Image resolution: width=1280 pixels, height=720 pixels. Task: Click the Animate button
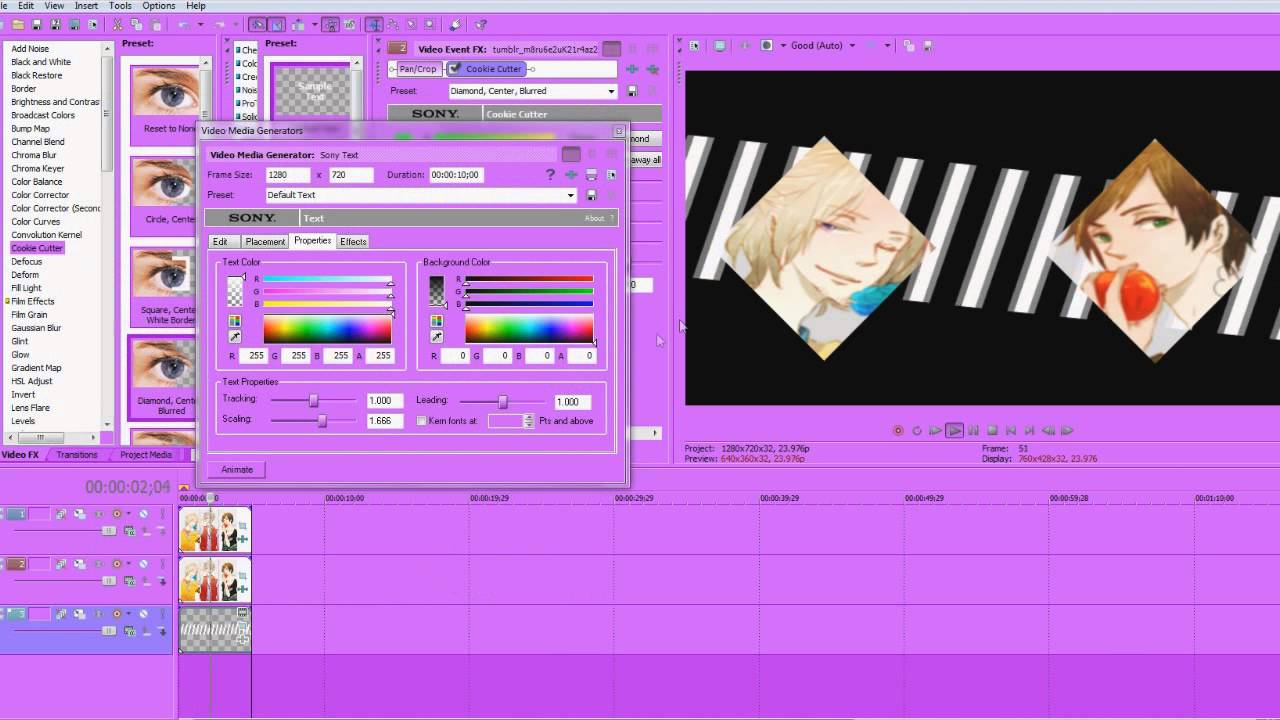[x=237, y=469]
